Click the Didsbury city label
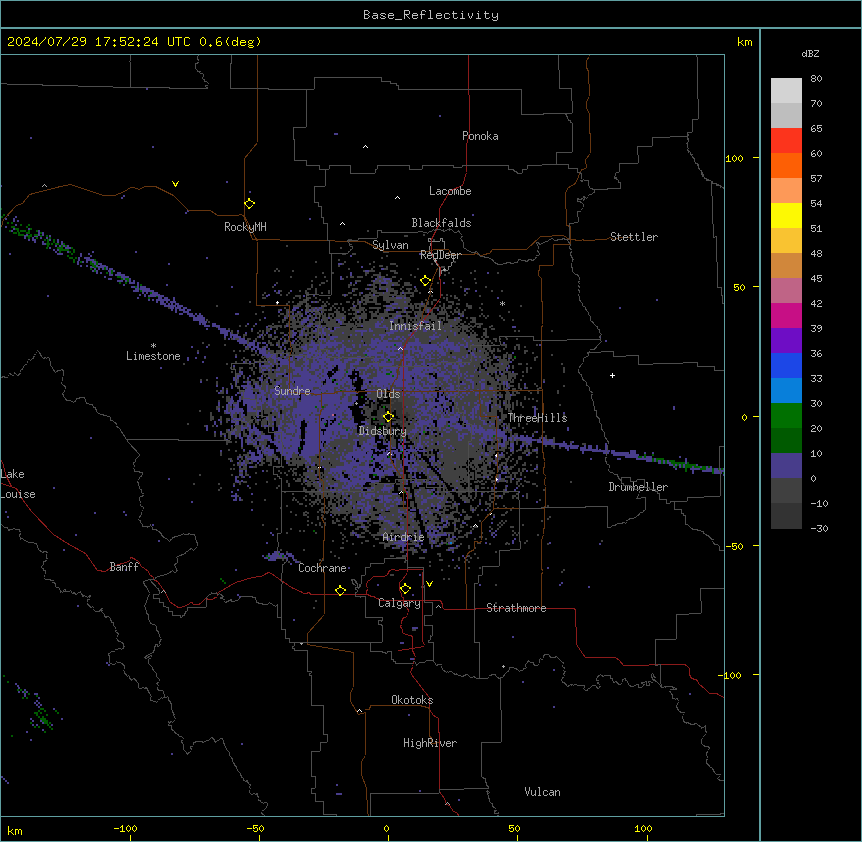The image size is (862, 842). pyautogui.click(x=383, y=431)
